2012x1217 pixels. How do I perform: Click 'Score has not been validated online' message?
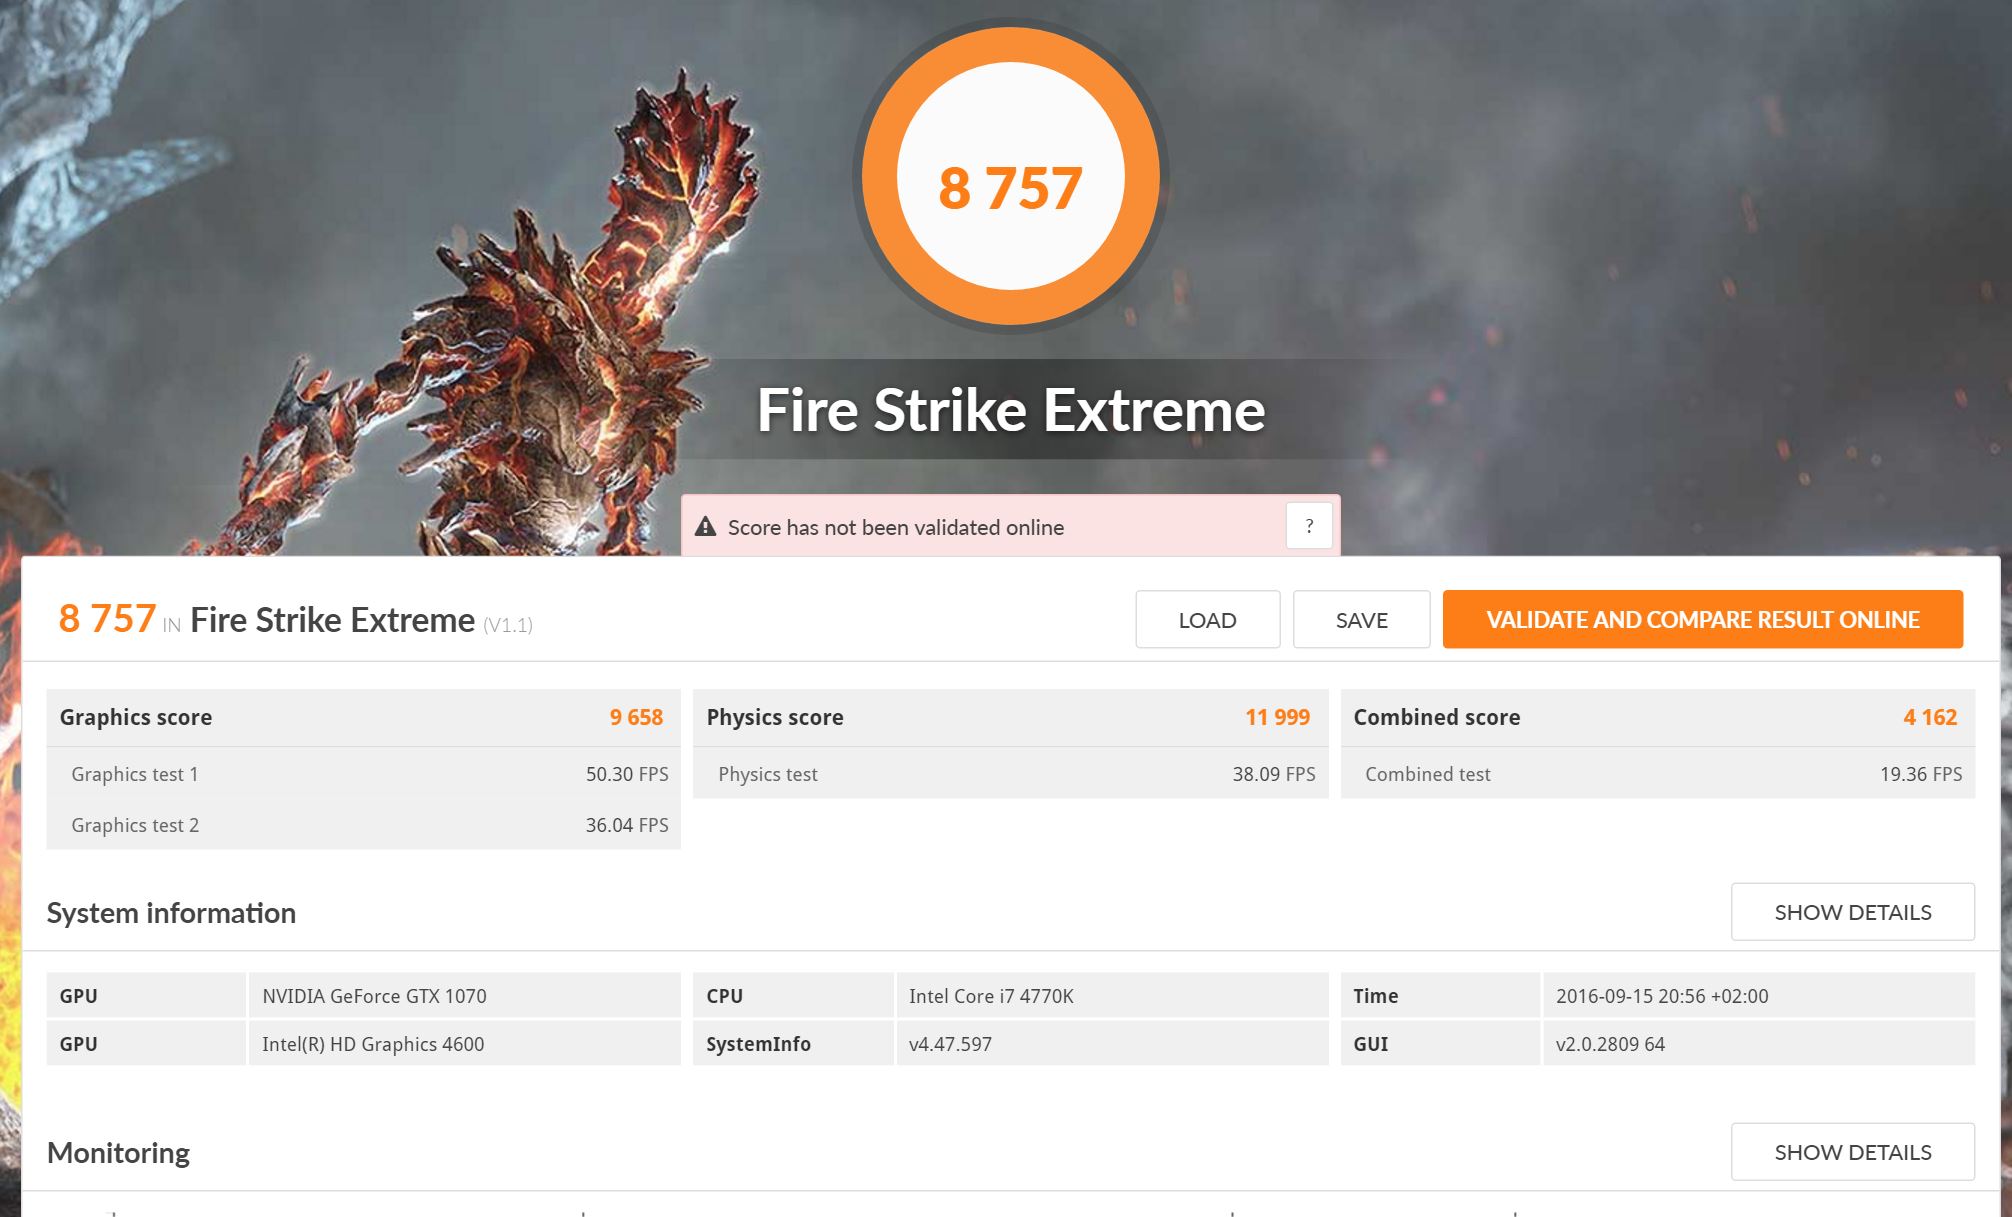[895, 528]
